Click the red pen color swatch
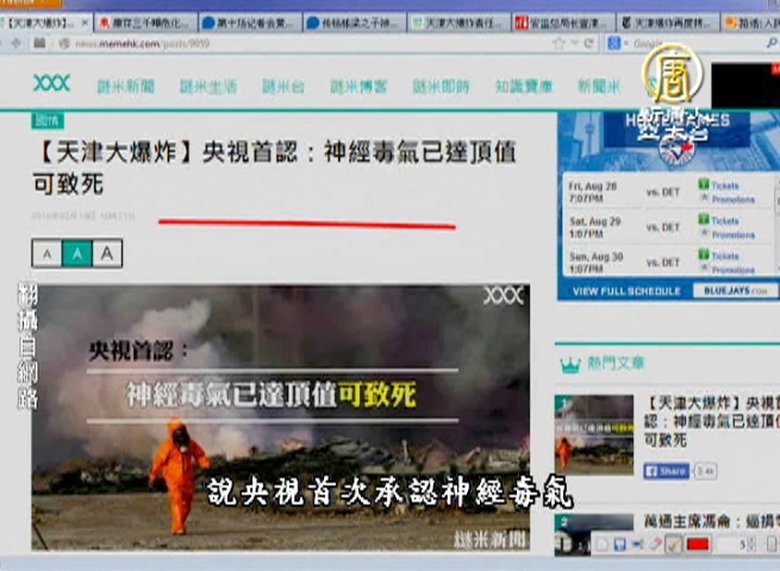 click(x=697, y=544)
